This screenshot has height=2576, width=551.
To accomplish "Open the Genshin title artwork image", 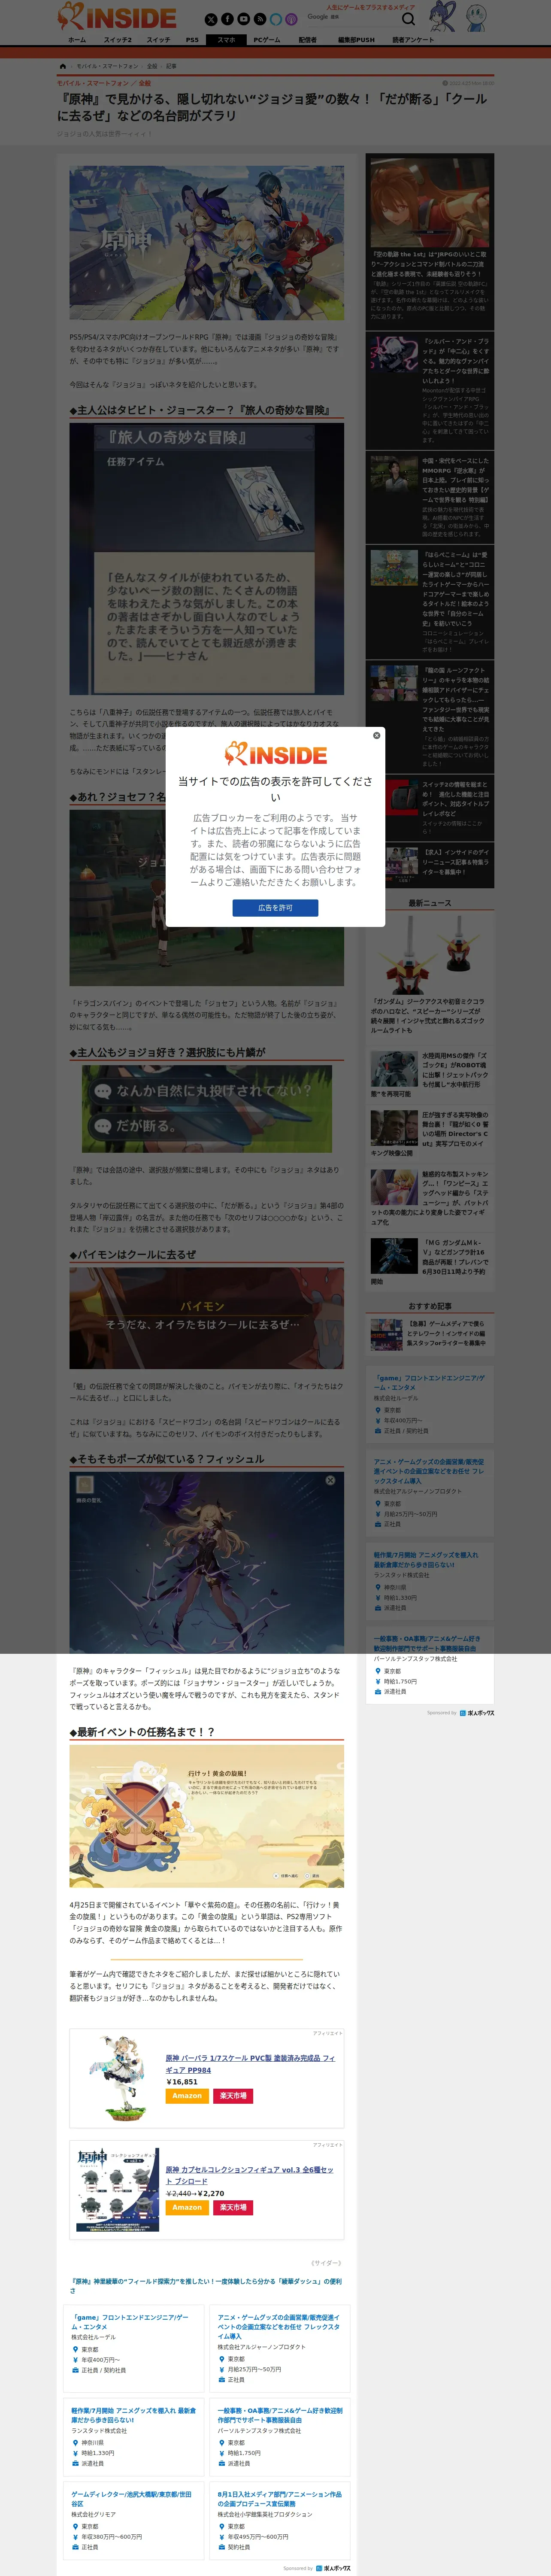I will pyautogui.click(x=207, y=243).
